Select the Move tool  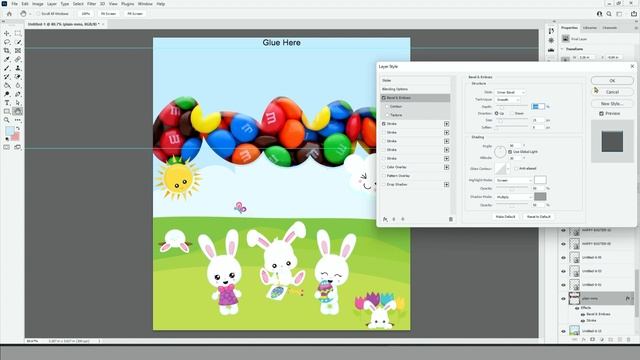click(7, 33)
